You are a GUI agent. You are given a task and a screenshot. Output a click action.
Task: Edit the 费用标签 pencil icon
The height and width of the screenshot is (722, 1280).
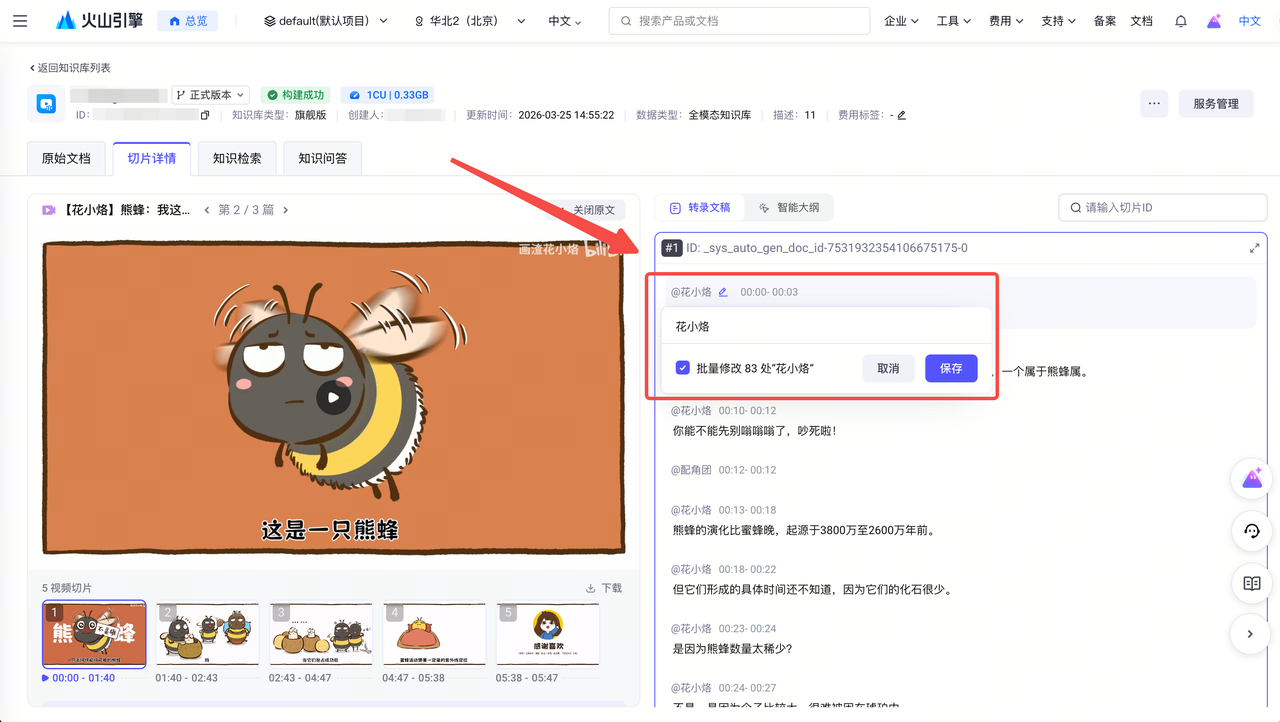[x=901, y=115]
